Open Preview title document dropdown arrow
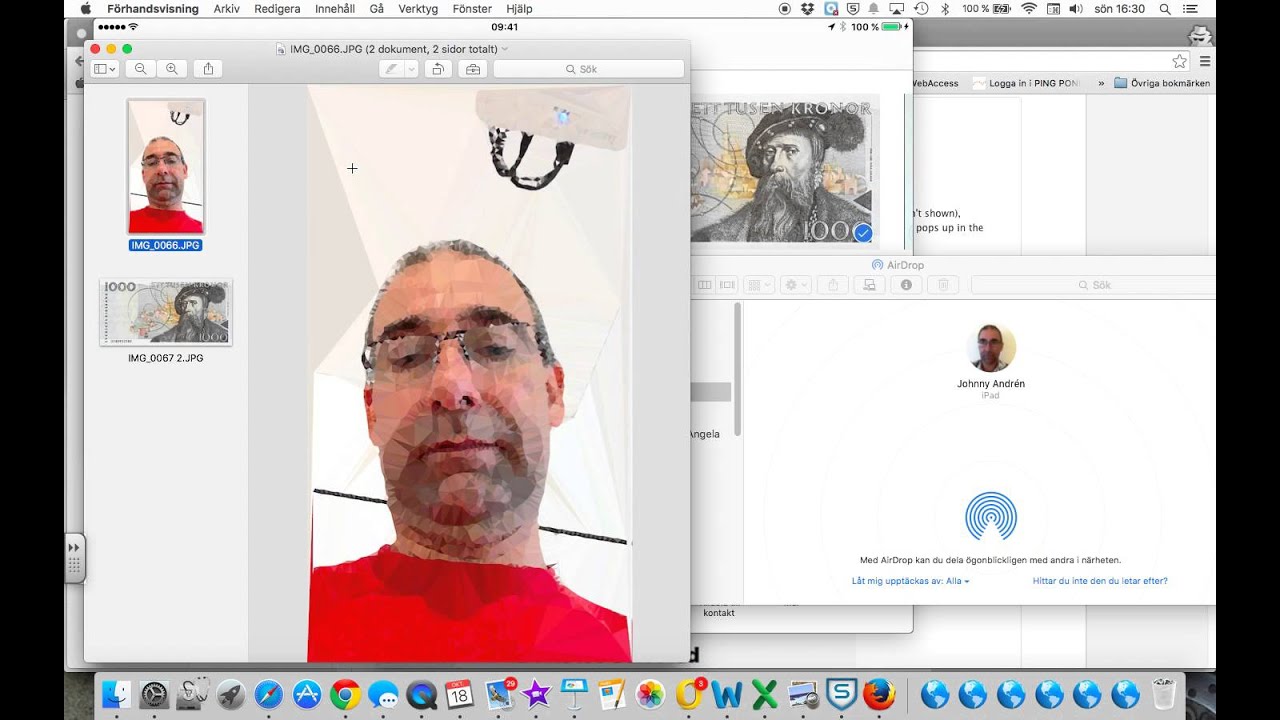Image resolution: width=1280 pixels, height=720 pixels. tap(505, 48)
